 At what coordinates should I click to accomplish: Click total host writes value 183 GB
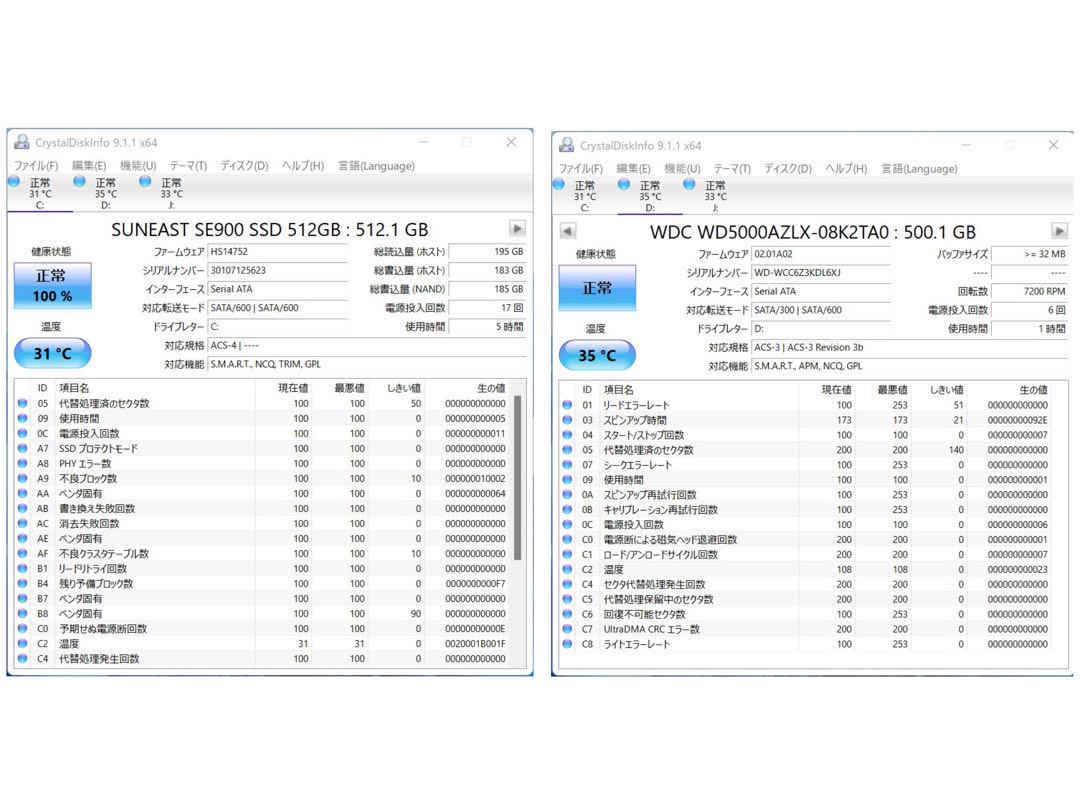point(487,271)
